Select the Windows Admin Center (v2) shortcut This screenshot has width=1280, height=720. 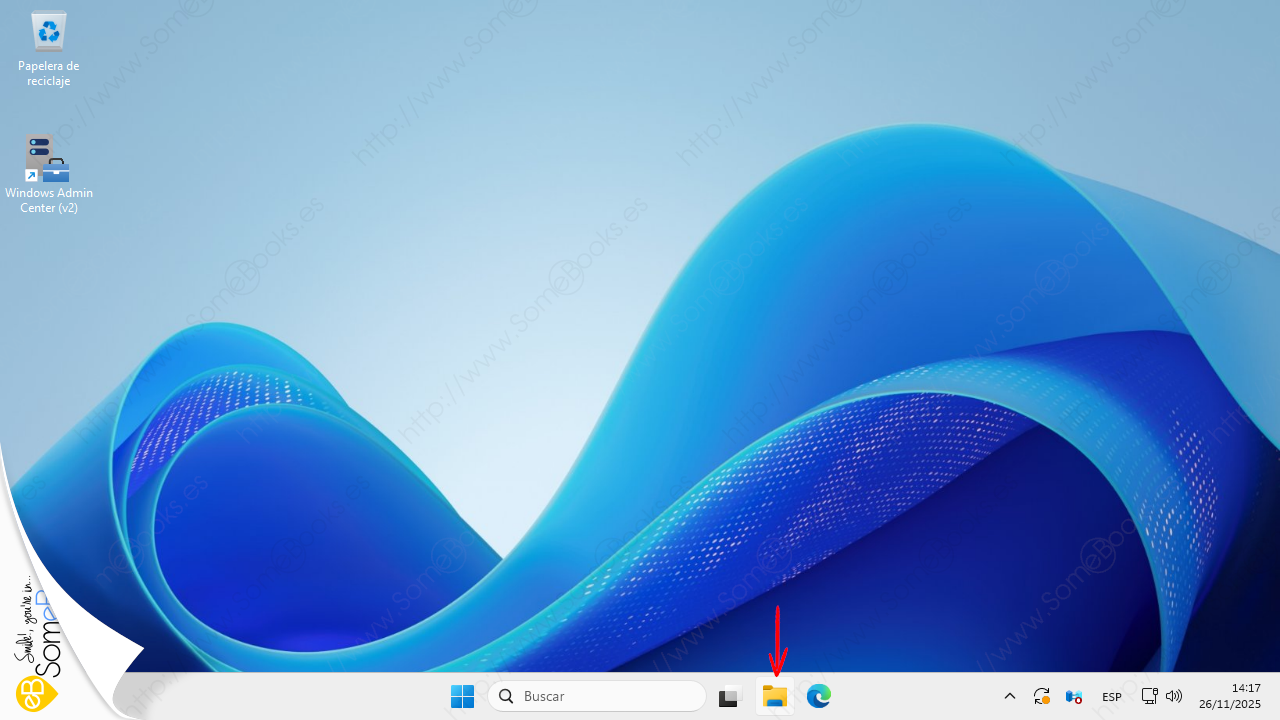pos(48,160)
